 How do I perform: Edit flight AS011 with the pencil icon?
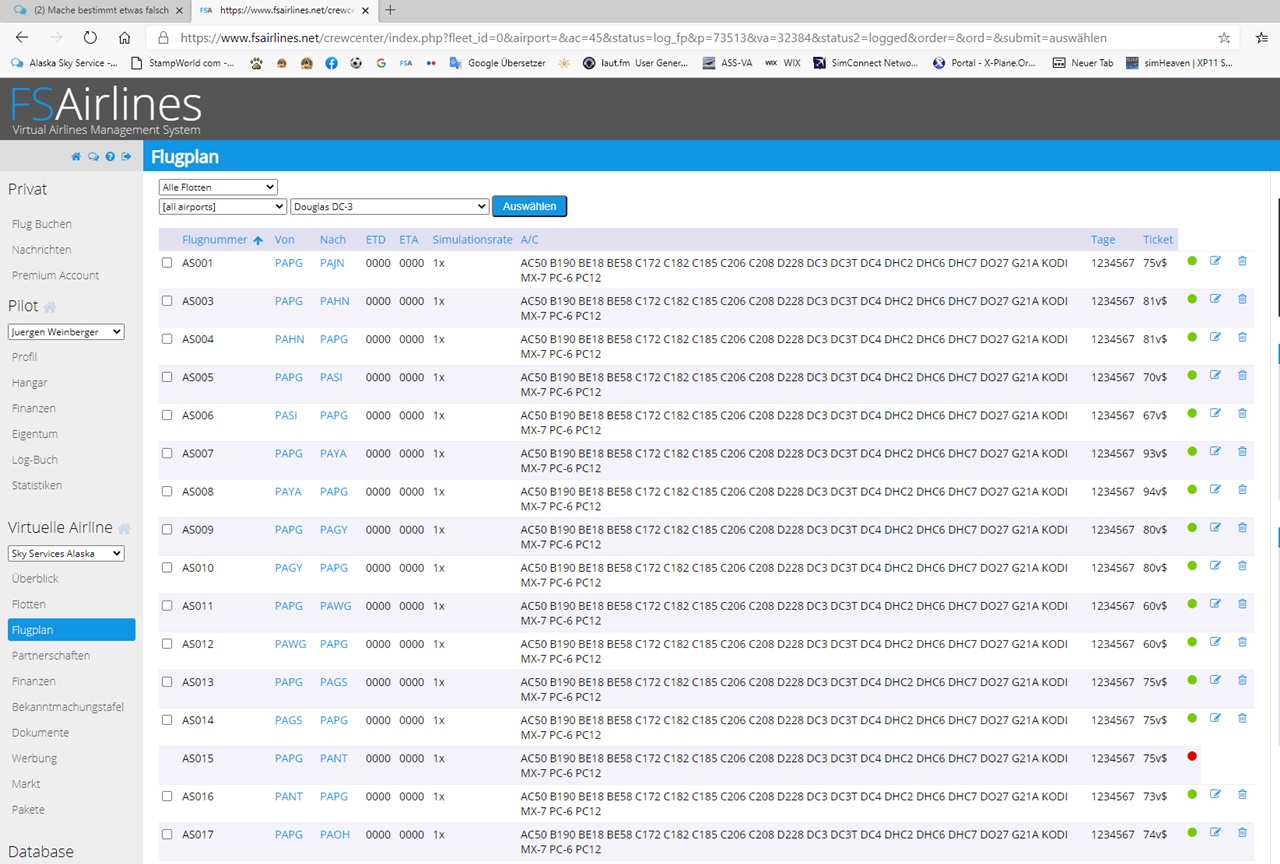point(1216,603)
